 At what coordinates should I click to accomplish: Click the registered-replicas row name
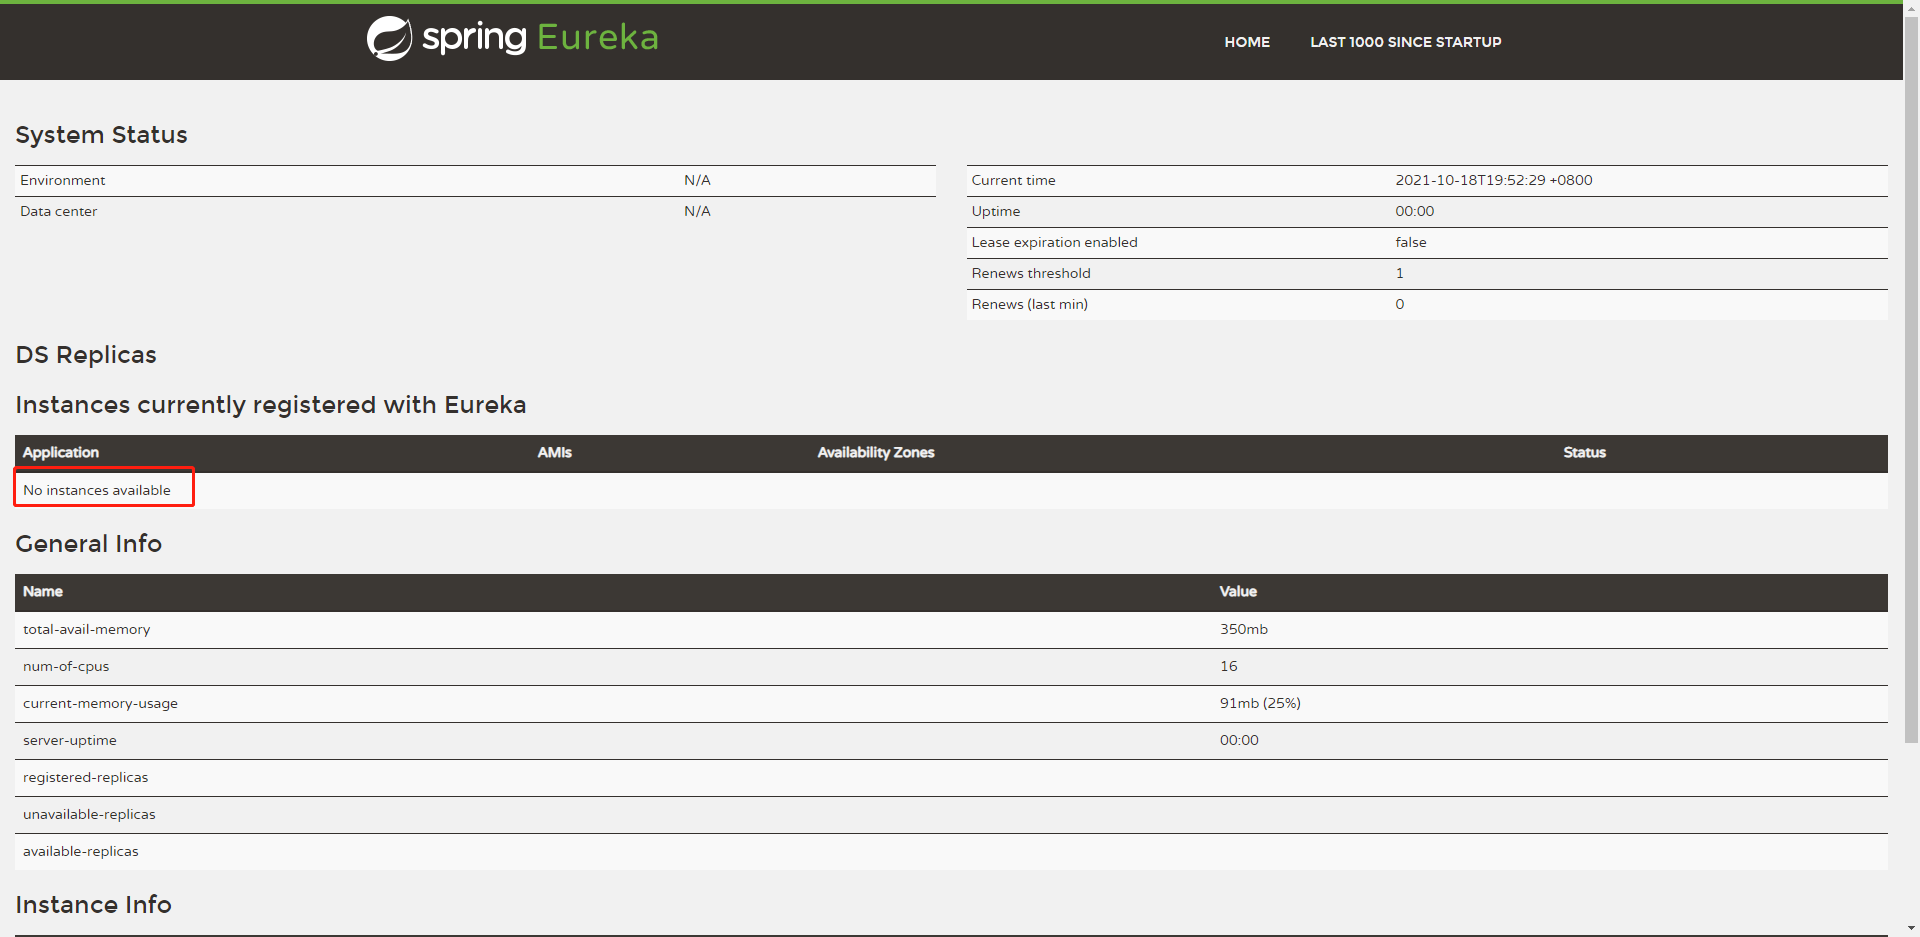(86, 778)
